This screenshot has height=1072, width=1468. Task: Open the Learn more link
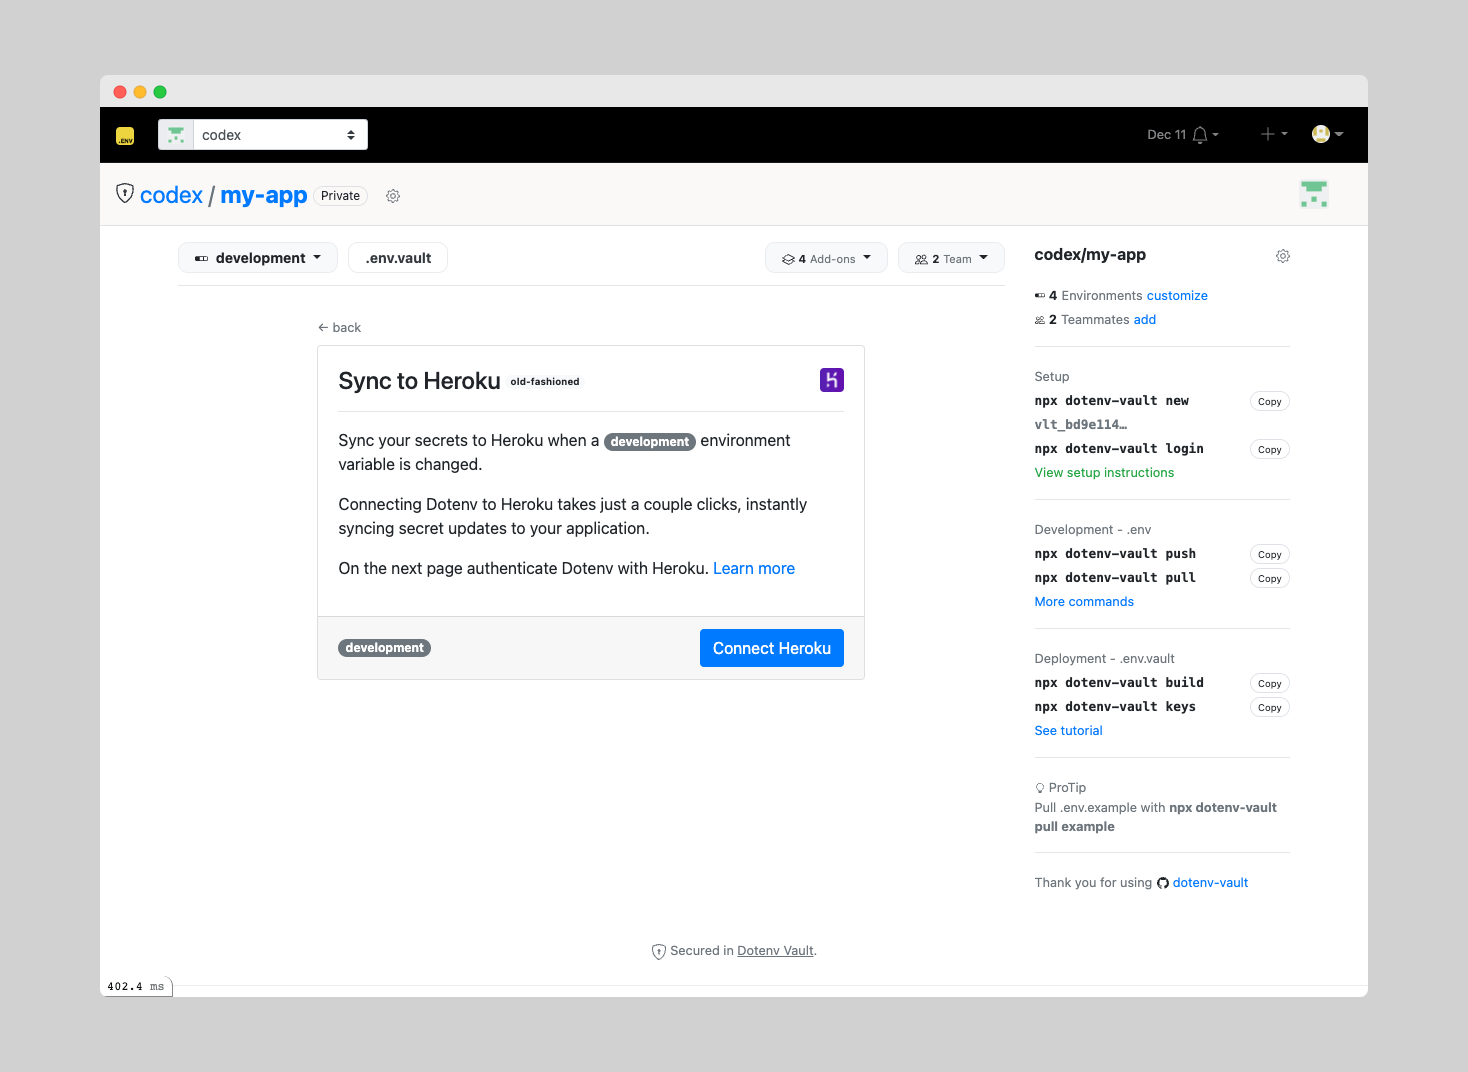pos(754,568)
